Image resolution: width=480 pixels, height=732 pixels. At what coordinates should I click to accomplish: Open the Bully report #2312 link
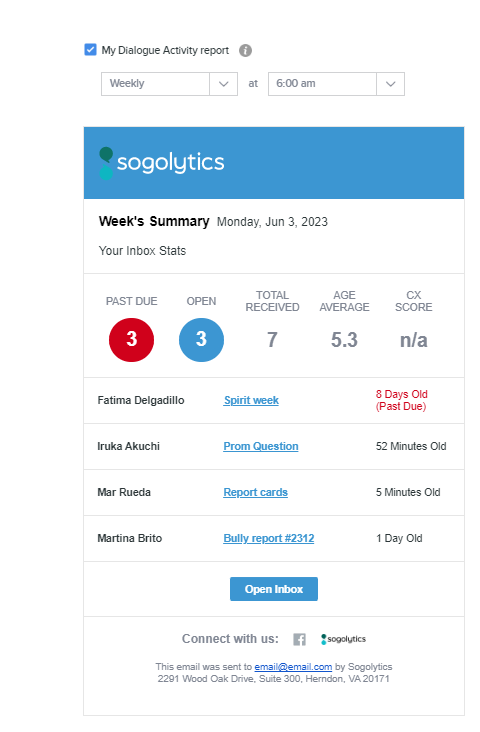(268, 538)
